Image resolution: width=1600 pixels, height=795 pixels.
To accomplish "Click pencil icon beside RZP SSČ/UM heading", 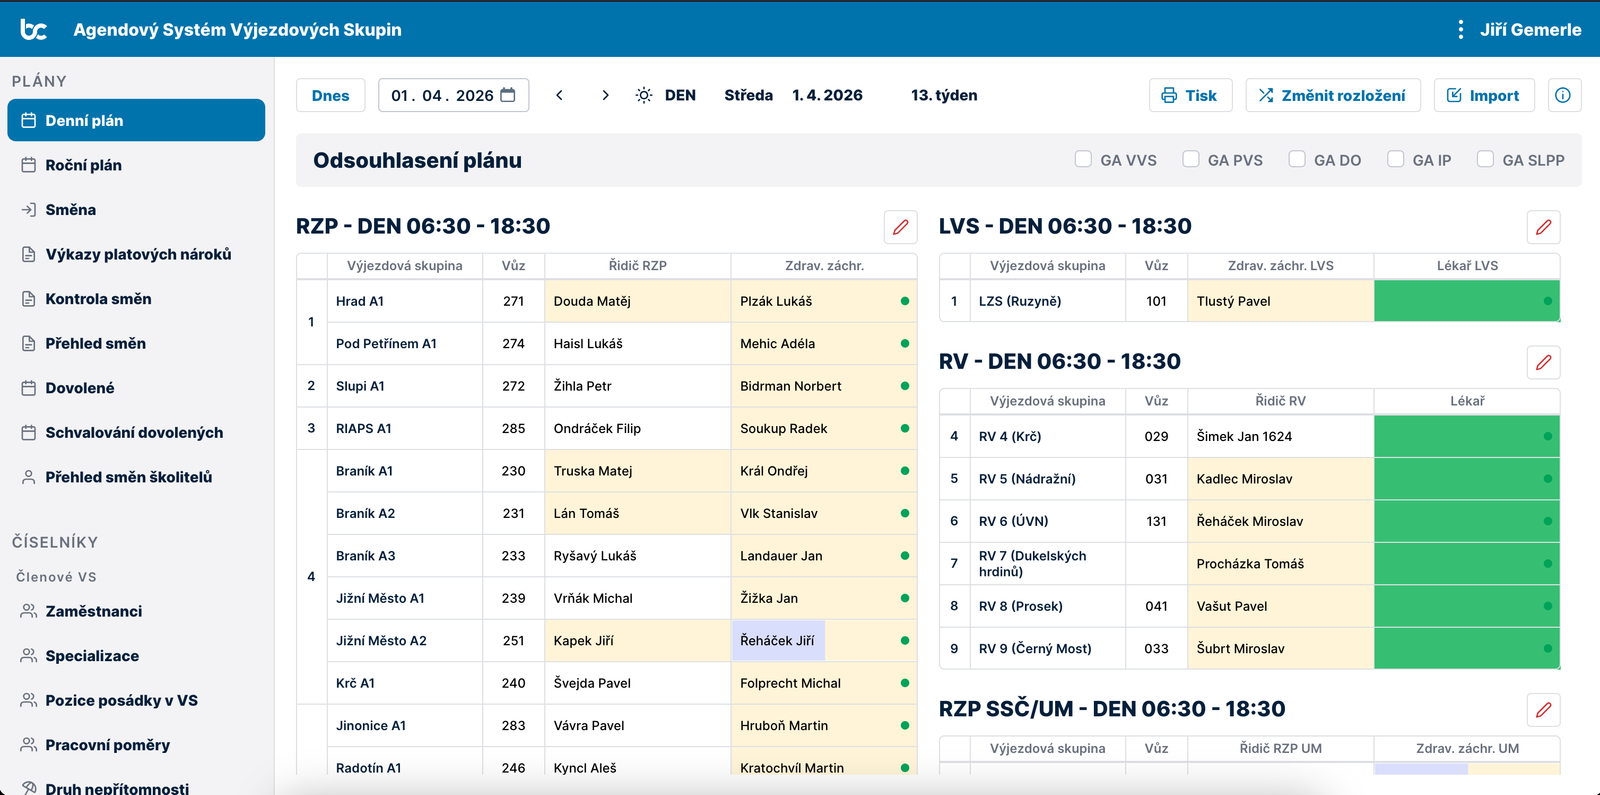I will click(1543, 710).
